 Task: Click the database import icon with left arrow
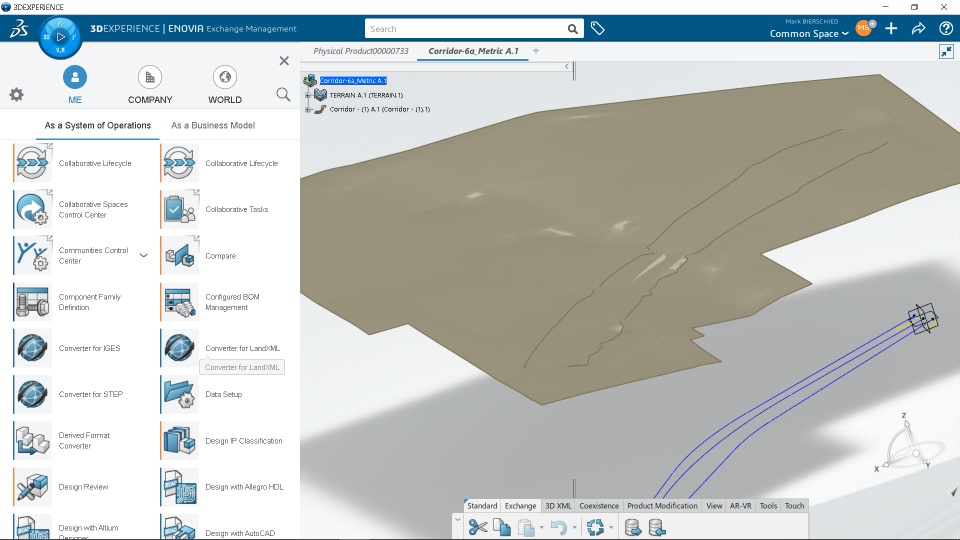pyautogui.click(x=657, y=527)
